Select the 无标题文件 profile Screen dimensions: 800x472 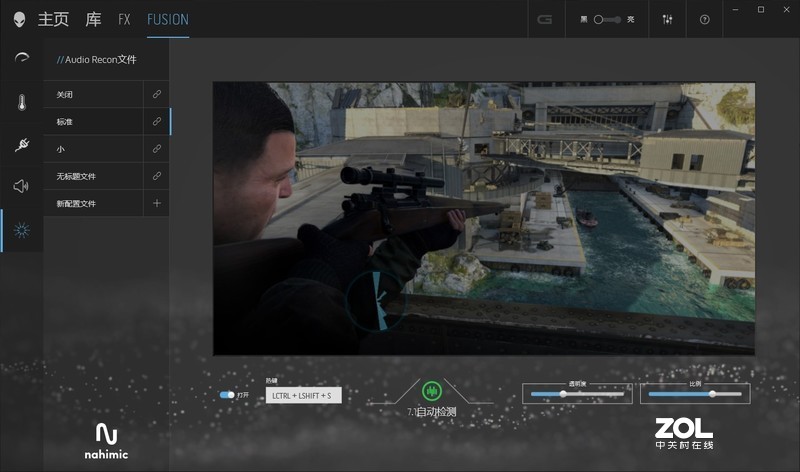pos(93,176)
